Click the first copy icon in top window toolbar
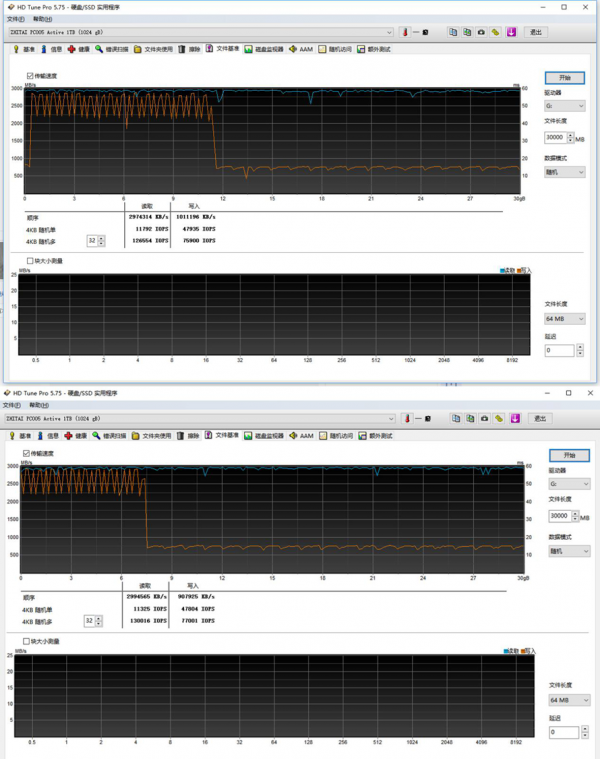The width and height of the screenshot is (600, 759). point(453,32)
